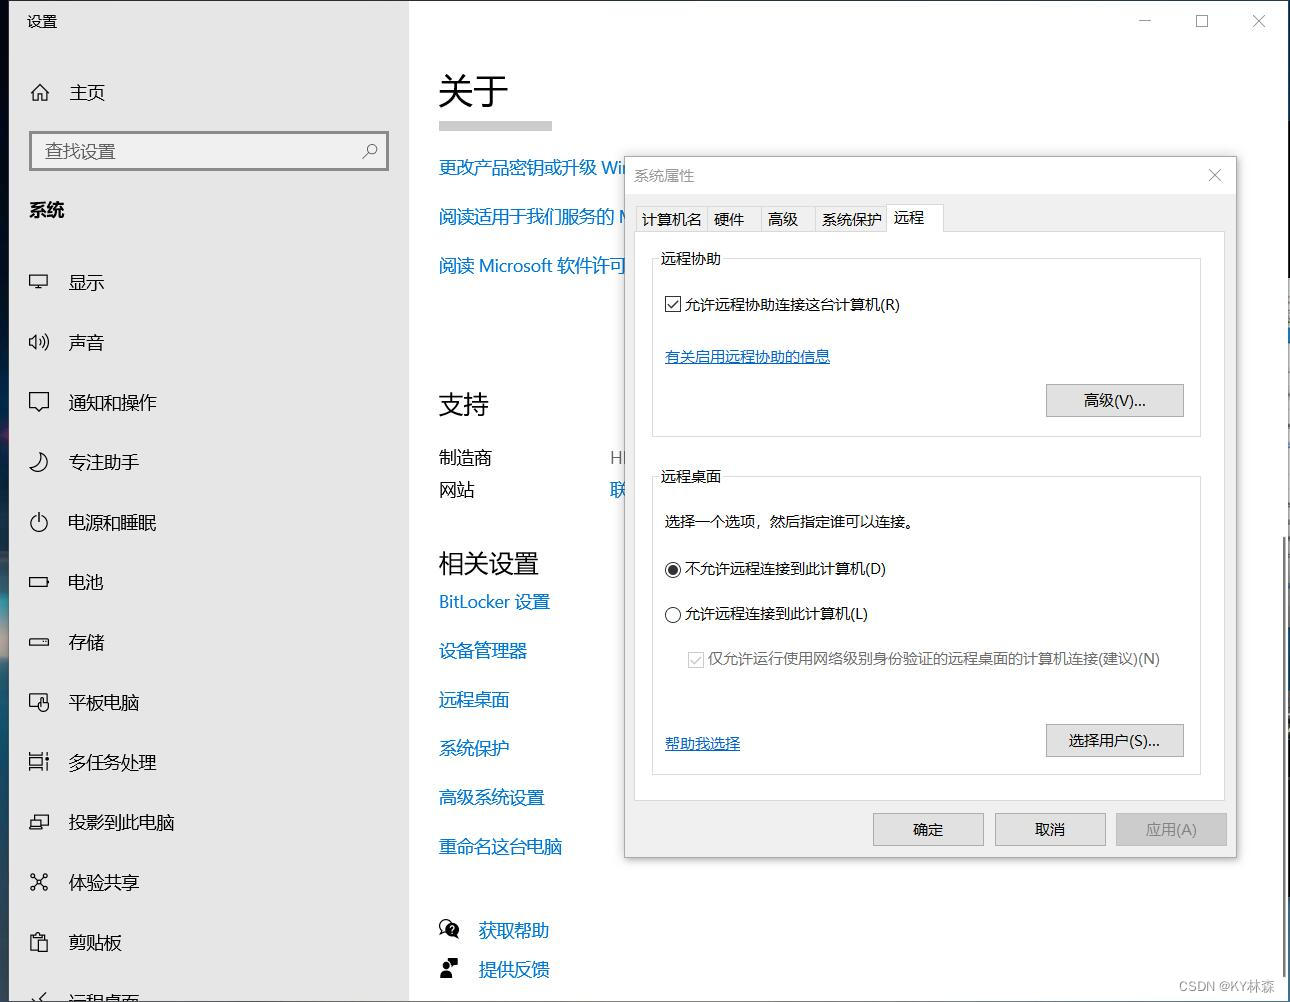This screenshot has height=1002, width=1290.
Task: Click the 选择用户(S)... button
Action: [1115, 740]
